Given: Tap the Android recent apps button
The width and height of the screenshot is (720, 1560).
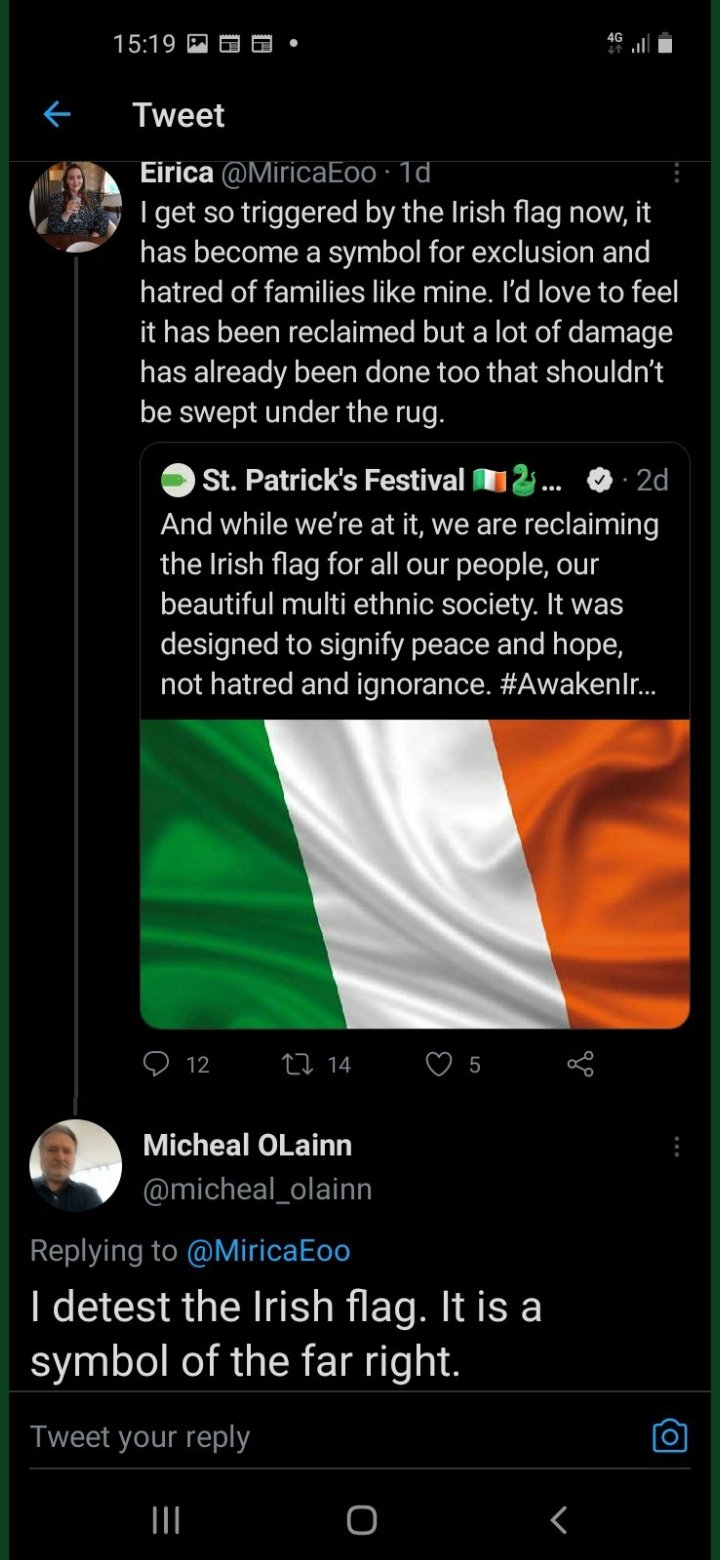Looking at the screenshot, I should click(x=165, y=1520).
